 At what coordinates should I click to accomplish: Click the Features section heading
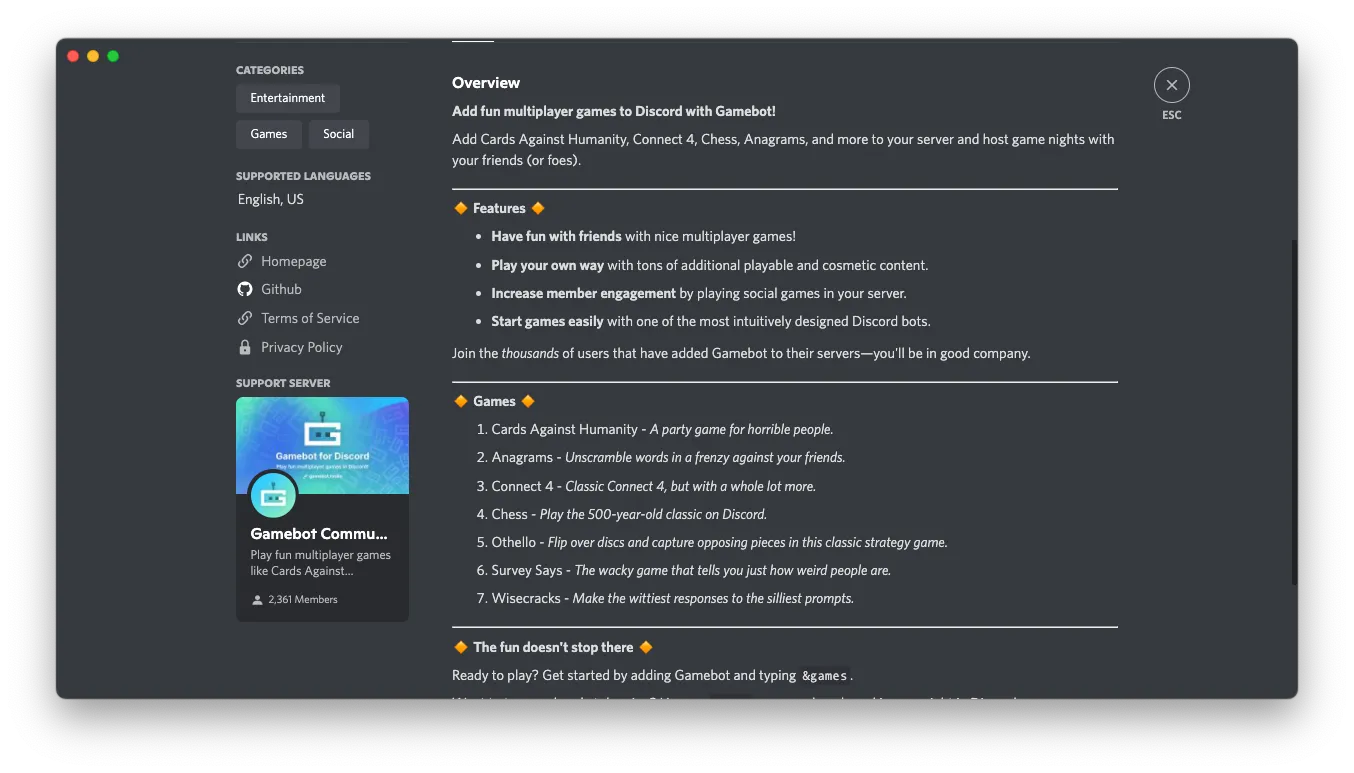(499, 208)
